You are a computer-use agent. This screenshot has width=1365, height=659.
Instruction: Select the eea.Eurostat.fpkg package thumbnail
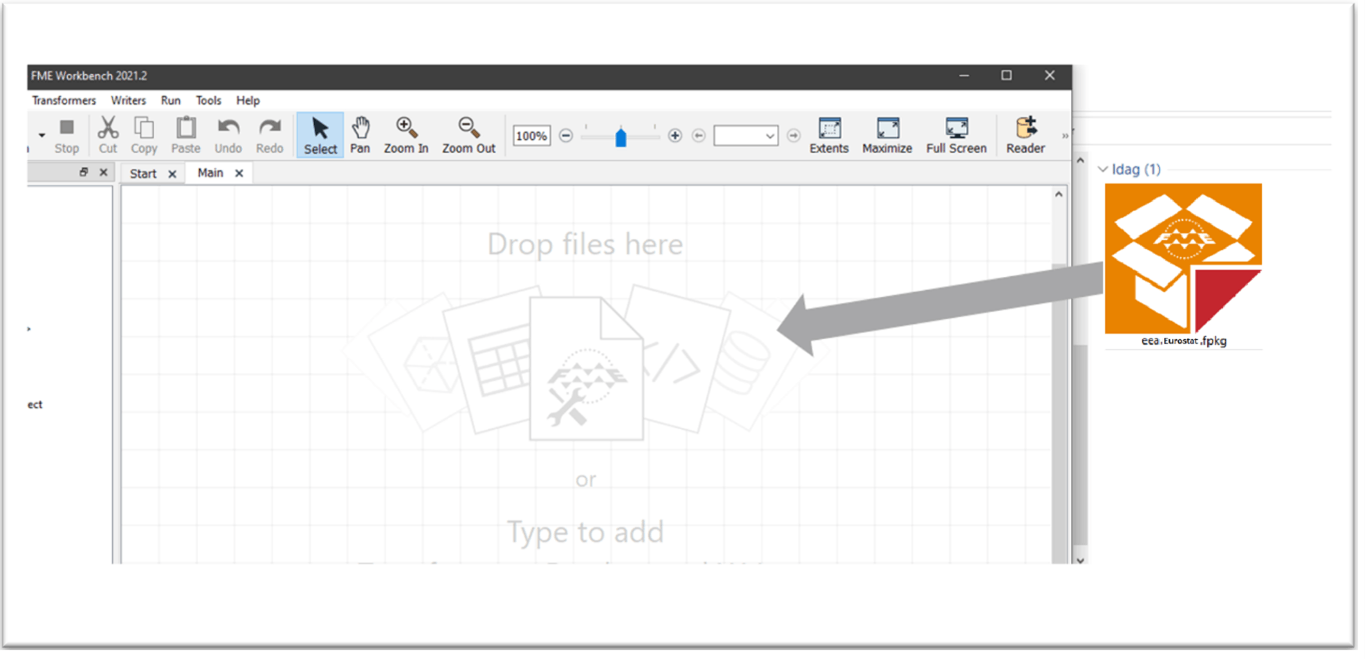[1184, 262]
